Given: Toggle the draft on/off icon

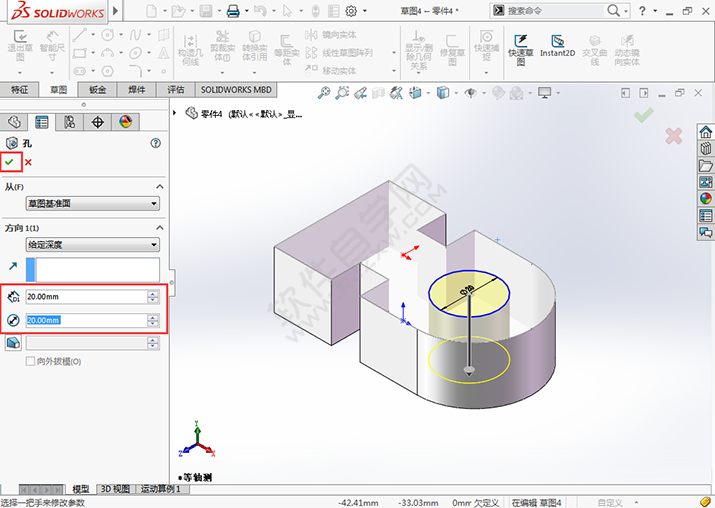Looking at the screenshot, I should (x=13, y=342).
